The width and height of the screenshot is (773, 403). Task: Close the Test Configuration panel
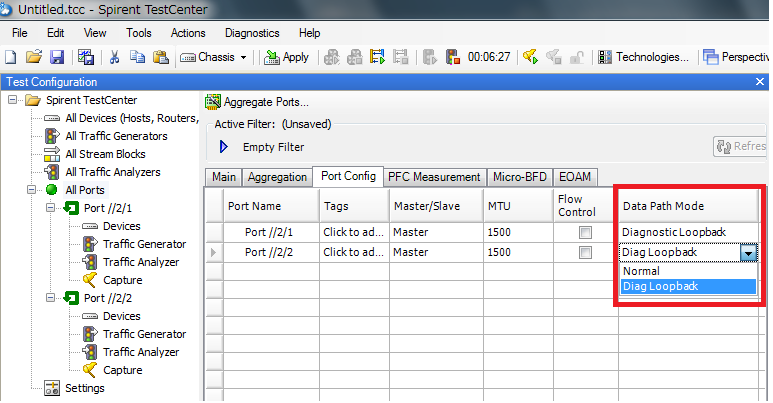[760, 82]
